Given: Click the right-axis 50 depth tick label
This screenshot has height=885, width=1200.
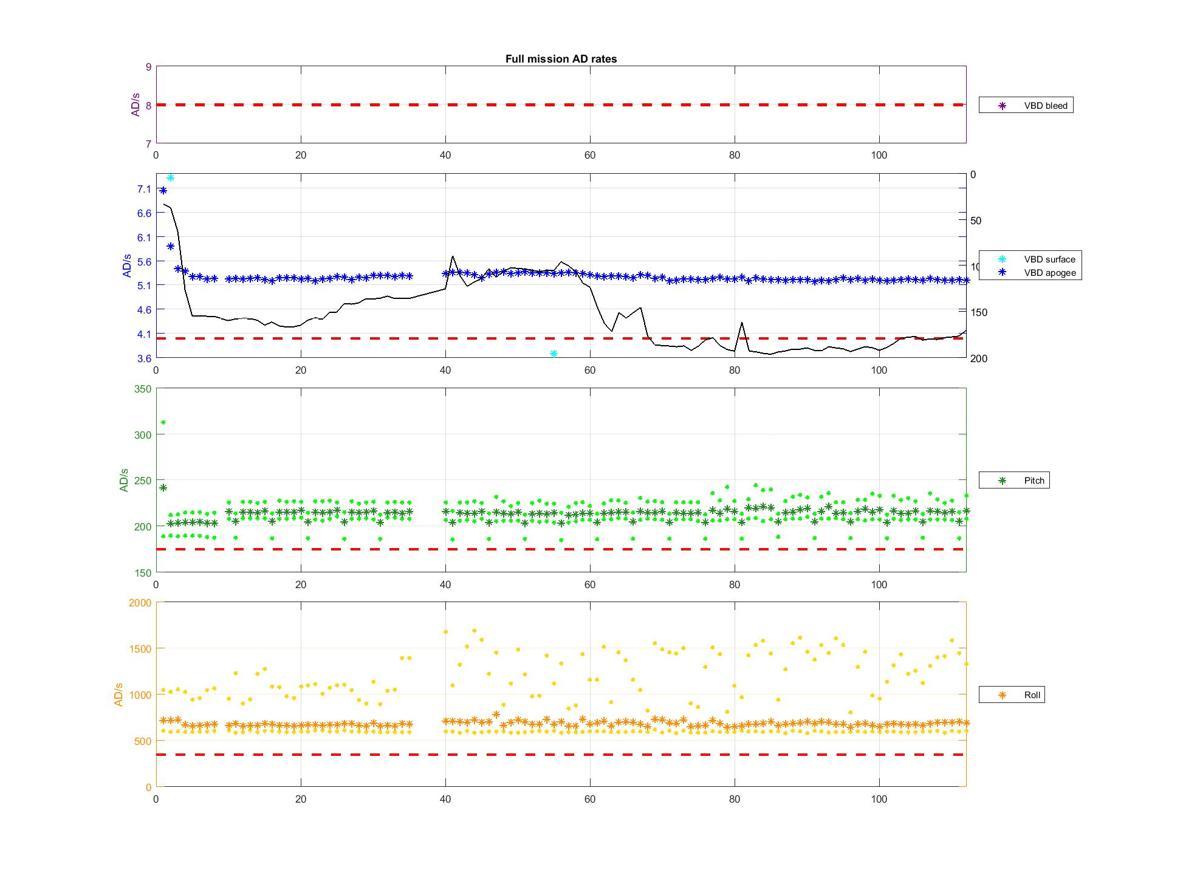Looking at the screenshot, I should pos(976,221).
